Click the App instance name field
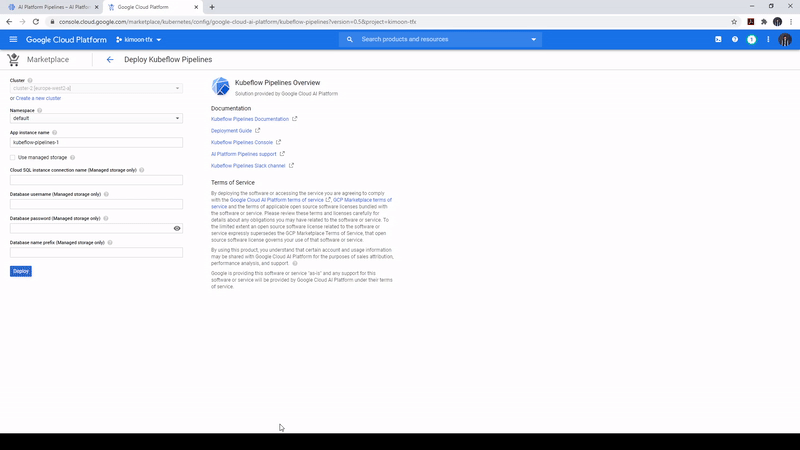 (96, 142)
